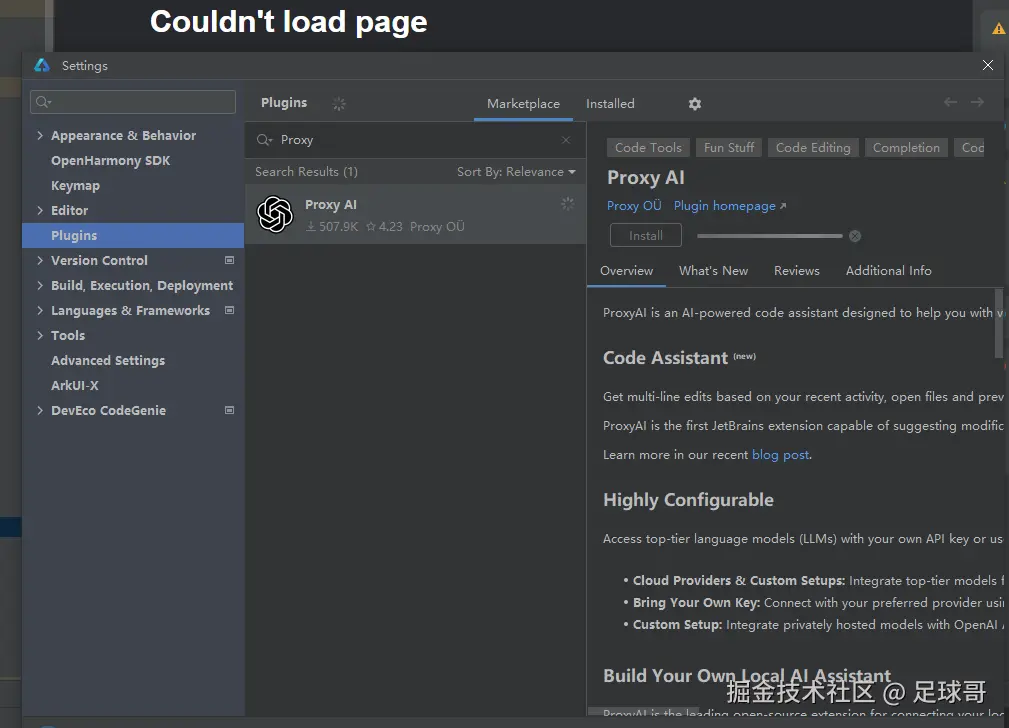Screen dimensions: 1009x728
Task: Open the Reviews tab
Action: coord(797,271)
